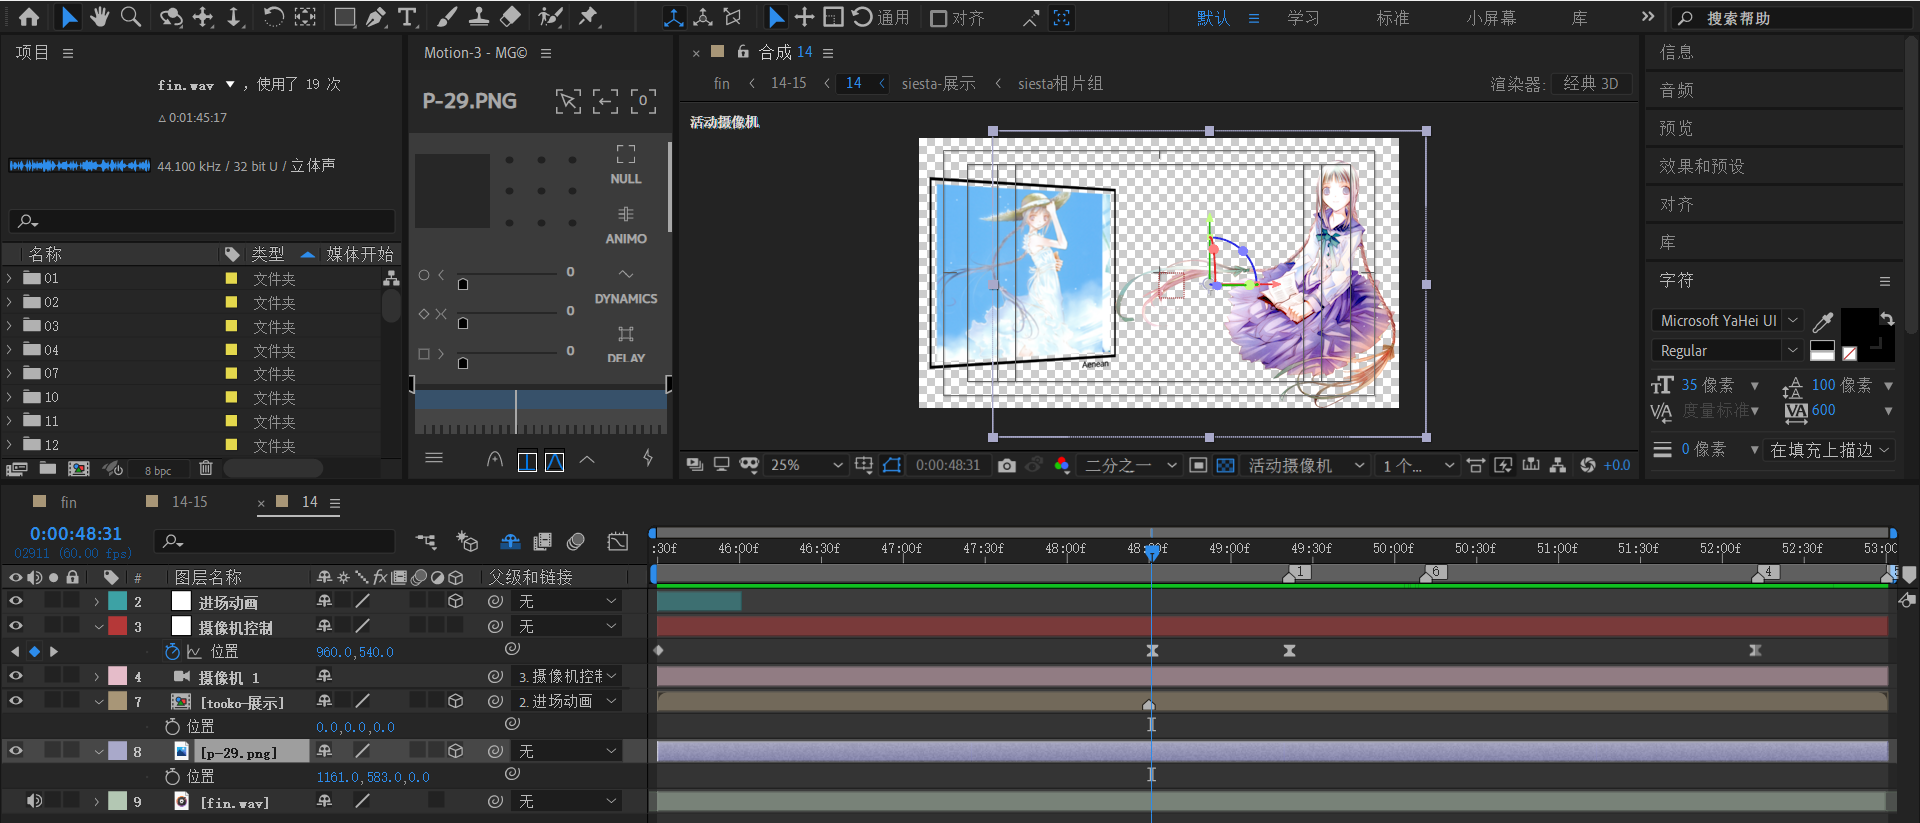Viewport: 1920px width, 823px height.
Task: Open the 在填充上描边 stroke dropdown
Action: point(1829,450)
